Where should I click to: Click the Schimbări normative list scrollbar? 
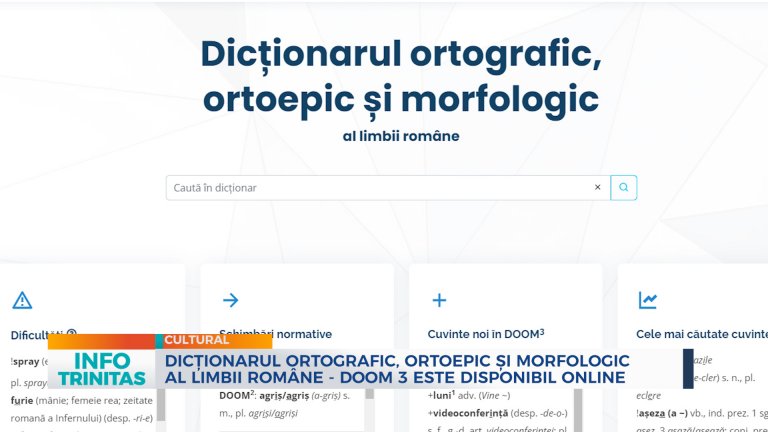tap(370, 394)
